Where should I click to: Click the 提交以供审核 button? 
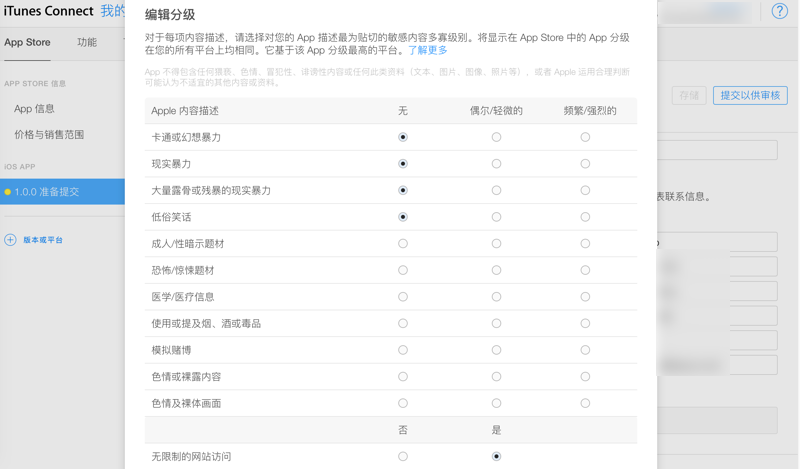pyautogui.click(x=750, y=95)
